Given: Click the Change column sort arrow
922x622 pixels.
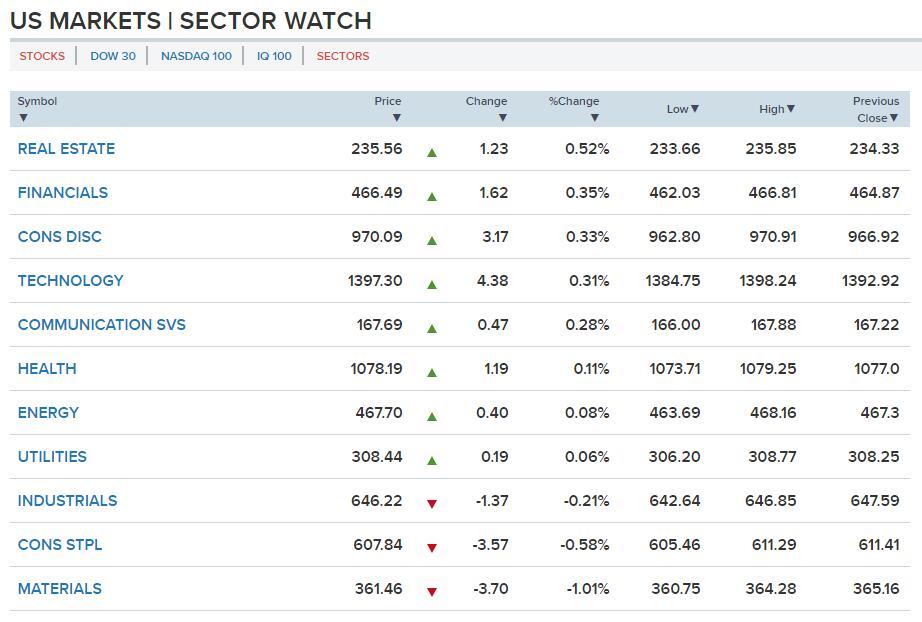Looking at the screenshot, I should click(502, 118).
